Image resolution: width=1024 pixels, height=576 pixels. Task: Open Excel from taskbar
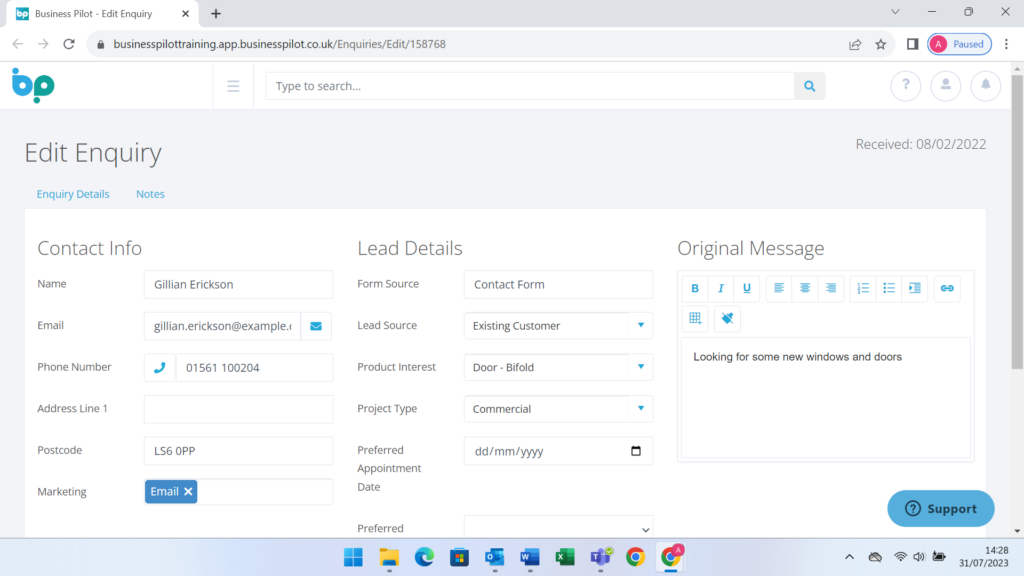coord(565,557)
